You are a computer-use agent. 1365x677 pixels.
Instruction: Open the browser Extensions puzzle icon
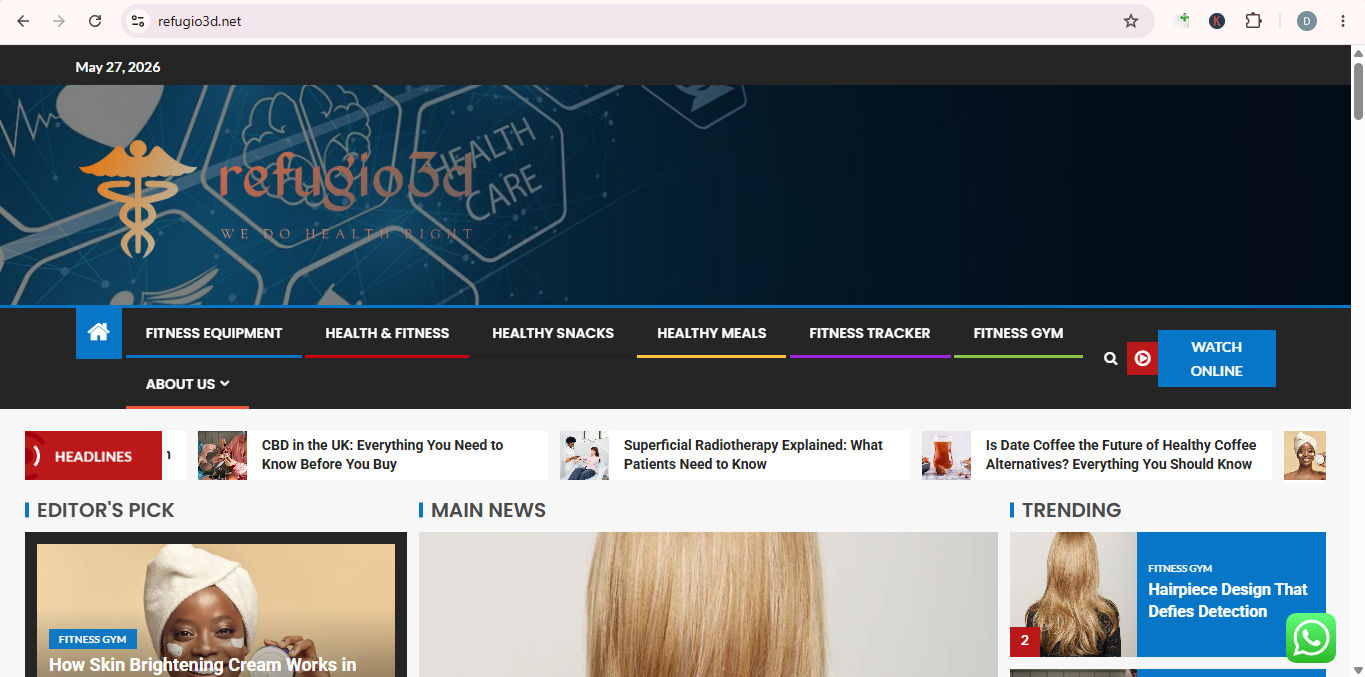coord(1253,21)
